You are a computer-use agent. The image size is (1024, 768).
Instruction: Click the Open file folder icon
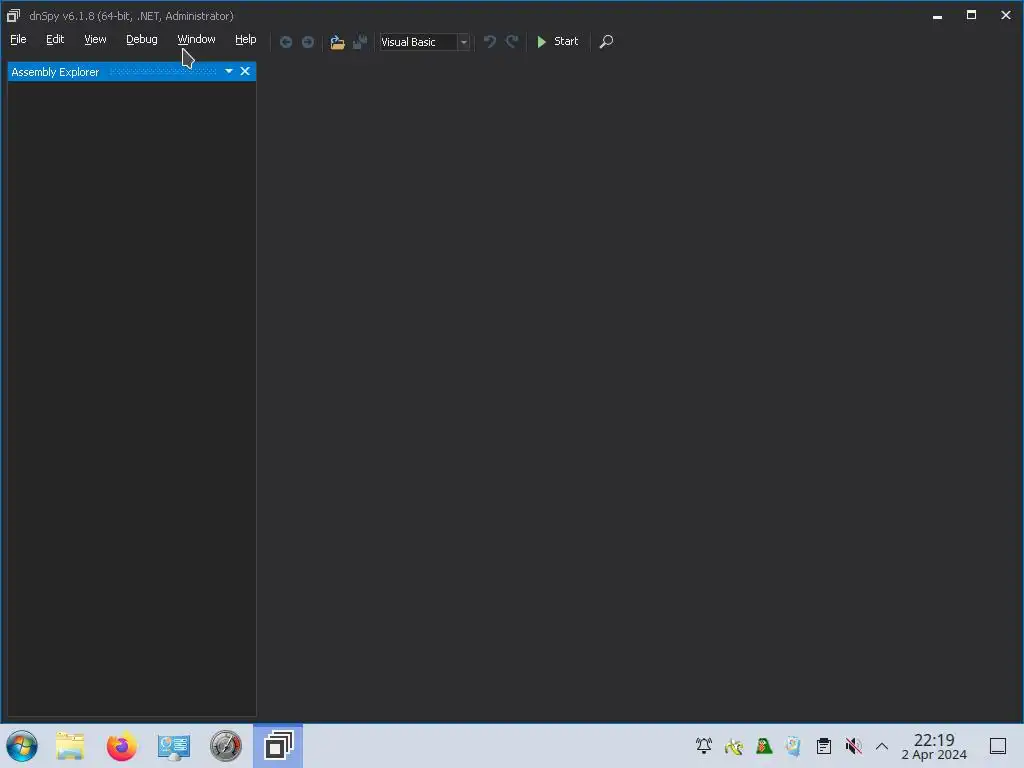pos(337,42)
